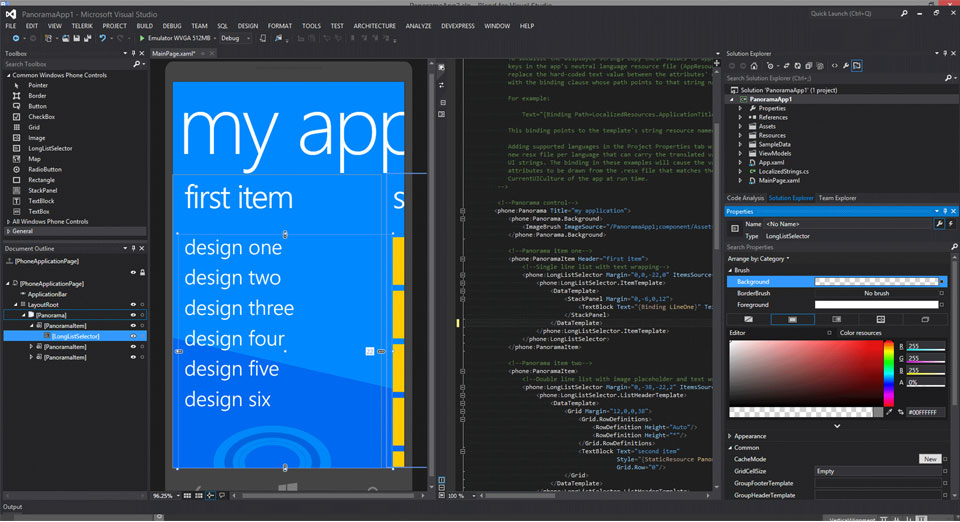Image resolution: width=960 pixels, height=522 pixels.
Task: Pin the Toolbox panel
Action: point(133,53)
